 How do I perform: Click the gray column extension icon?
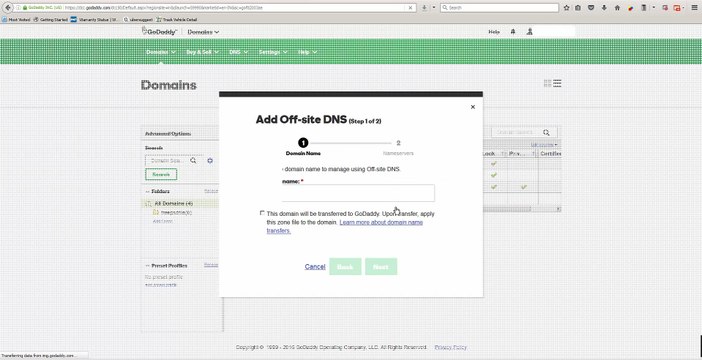coord(644,8)
